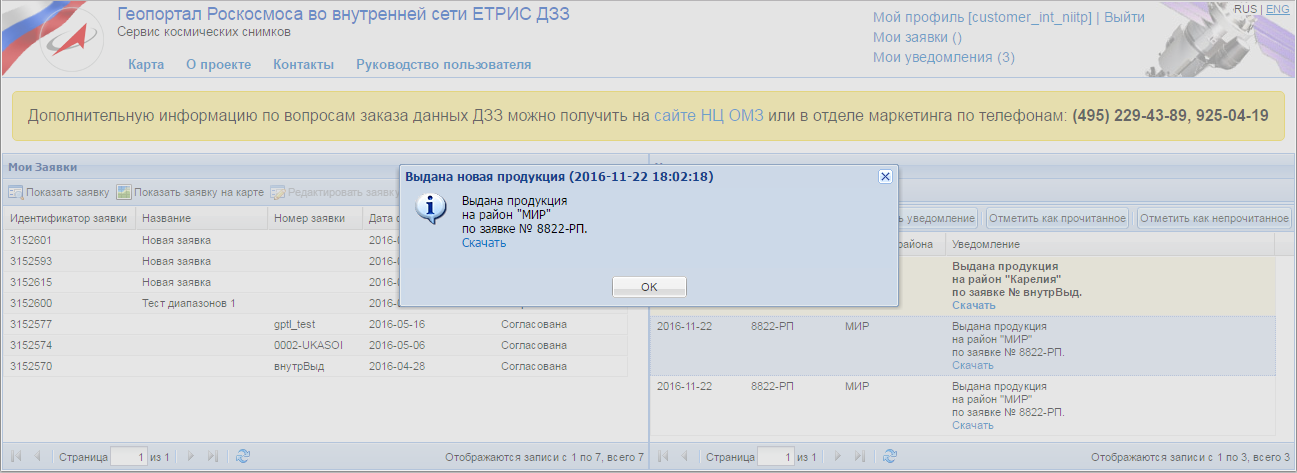The image size is (1297, 473).
Task: Refresh the notifications grid
Action: coord(889,456)
